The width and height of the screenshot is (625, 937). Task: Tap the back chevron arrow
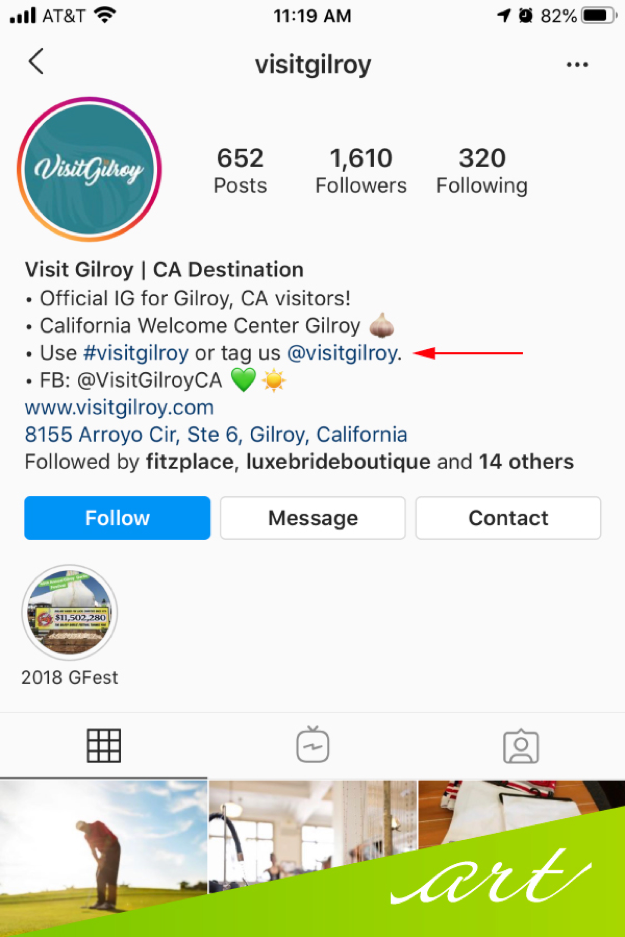[36, 62]
